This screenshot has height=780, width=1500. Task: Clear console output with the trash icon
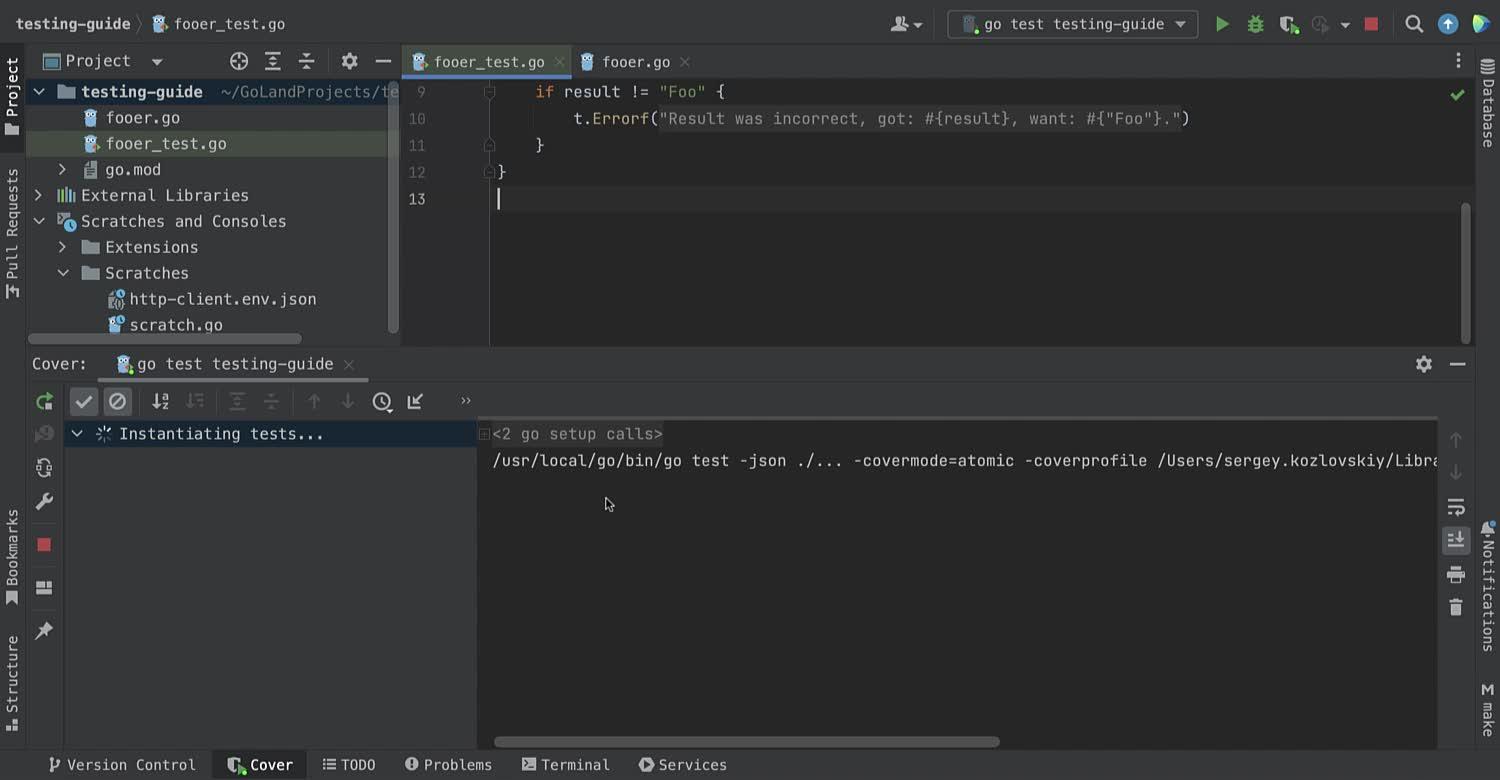(1456, 607)
